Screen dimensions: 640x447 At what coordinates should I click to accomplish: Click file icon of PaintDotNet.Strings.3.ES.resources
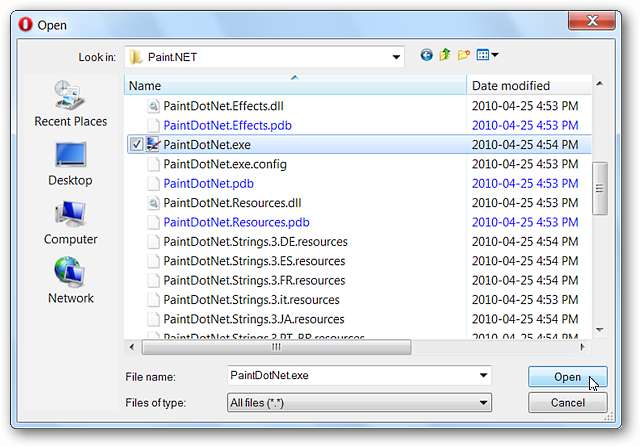(153, 261)
